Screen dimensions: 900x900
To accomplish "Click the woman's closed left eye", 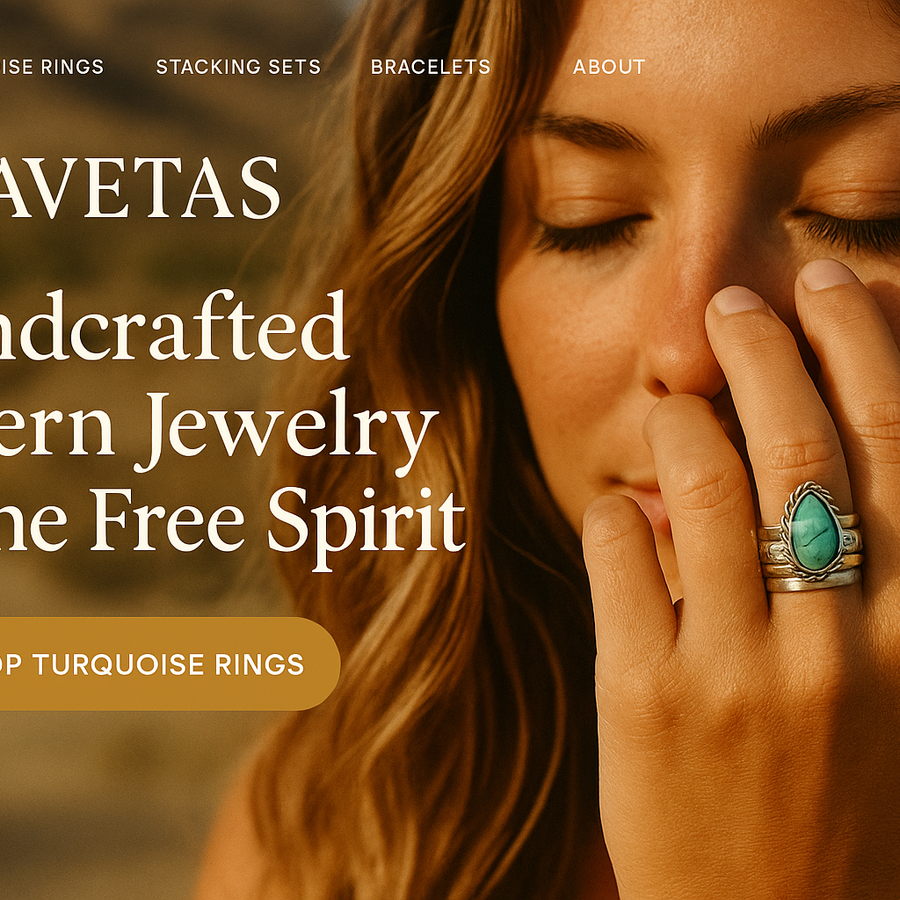I will (x=589, y=234).
